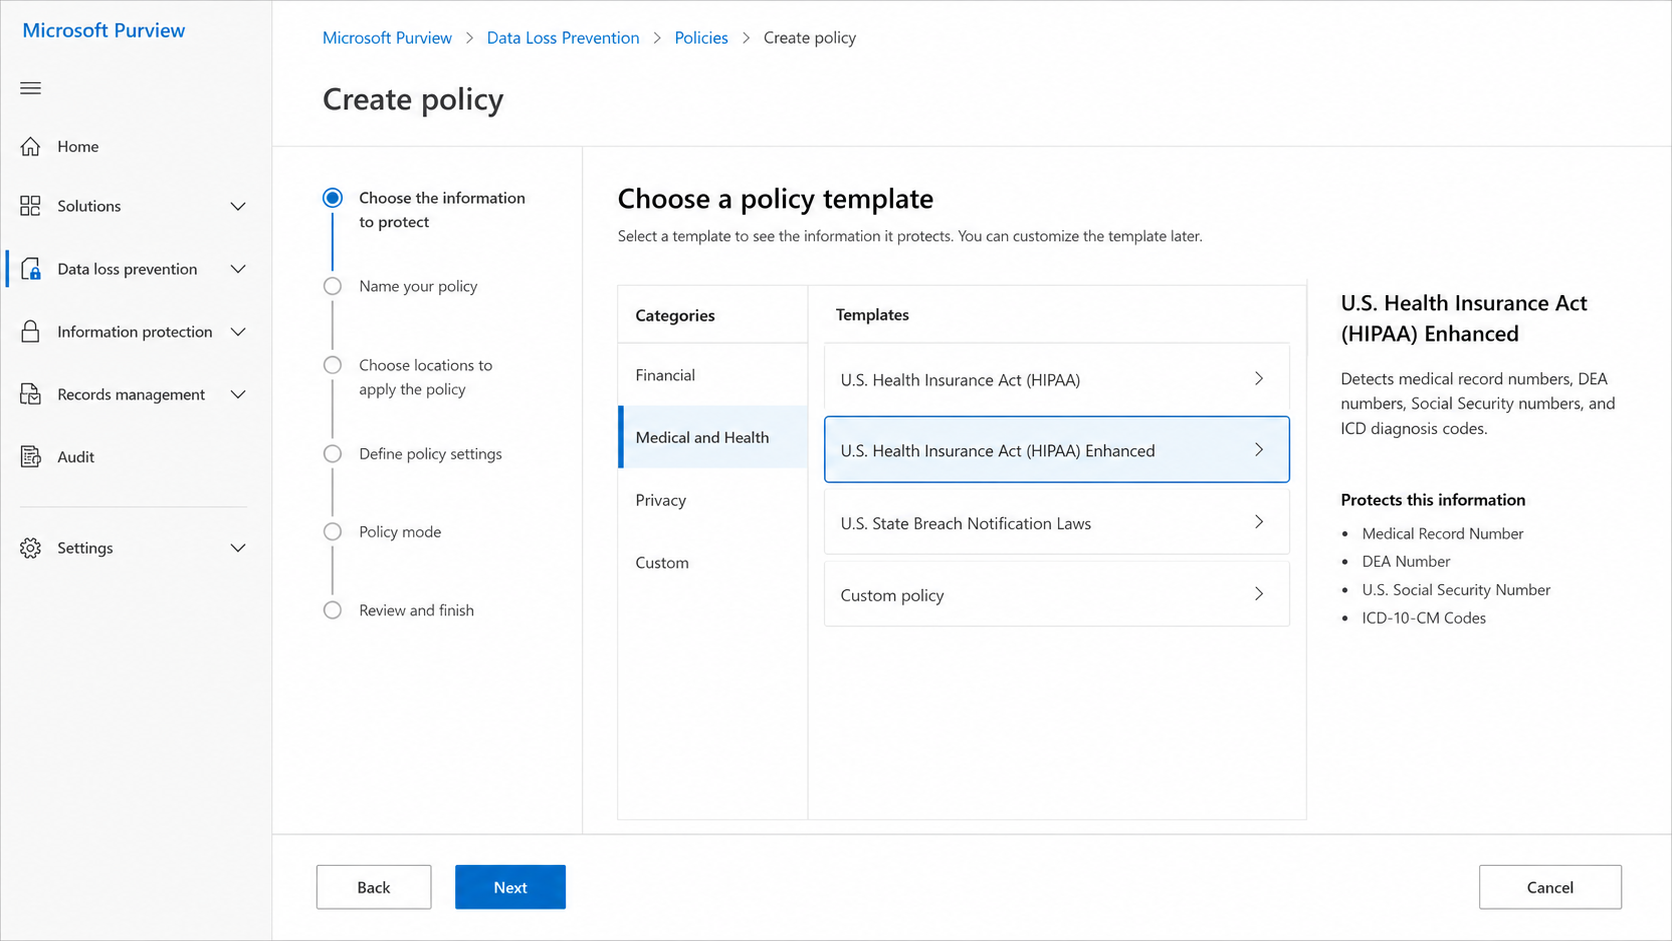Image resolution: width=1672 pixels, height=941 pixels.
Task: Select U.S. Health Insurance Act (HIPAA) template
Action: (x=1057, y=379)
